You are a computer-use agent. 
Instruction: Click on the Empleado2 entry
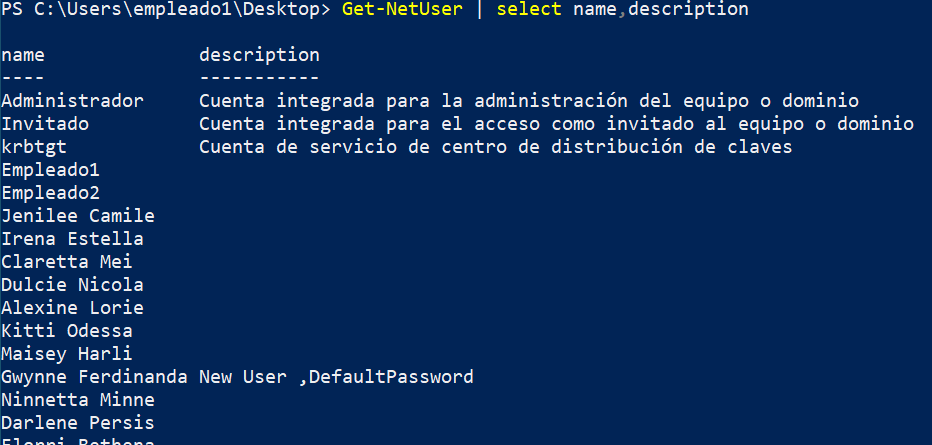pyautogui.click(x=51, y=193)
